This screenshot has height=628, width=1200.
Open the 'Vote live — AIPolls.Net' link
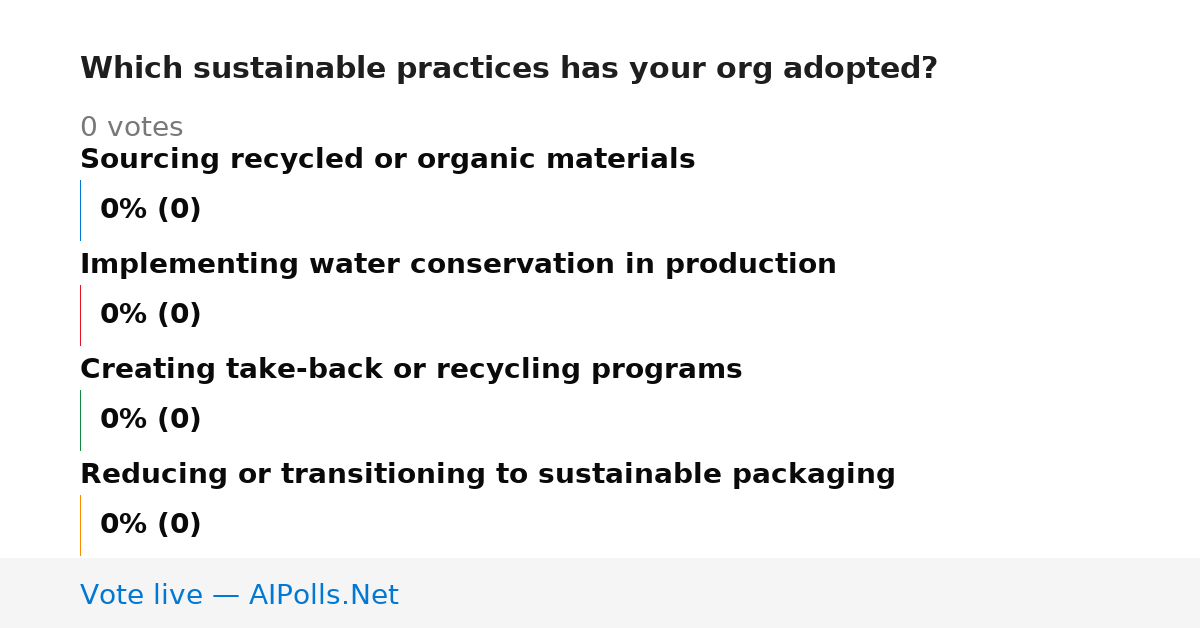coord(239,596)
